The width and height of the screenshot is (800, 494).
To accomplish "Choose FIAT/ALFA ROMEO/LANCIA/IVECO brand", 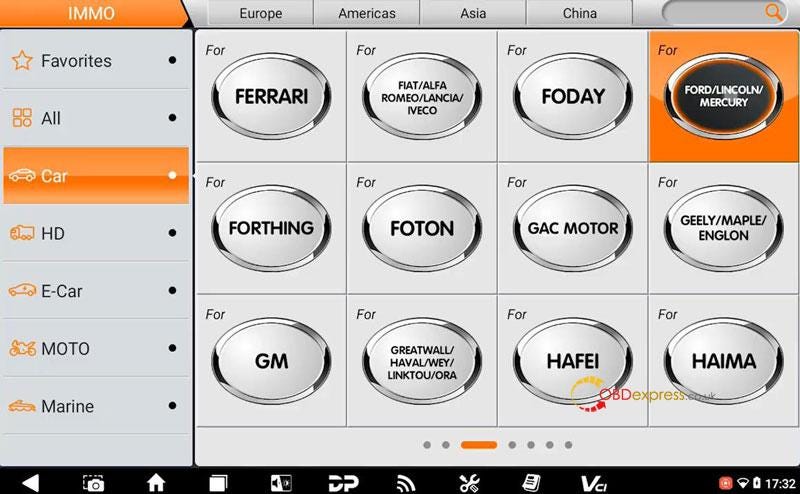I will [422, 96].
